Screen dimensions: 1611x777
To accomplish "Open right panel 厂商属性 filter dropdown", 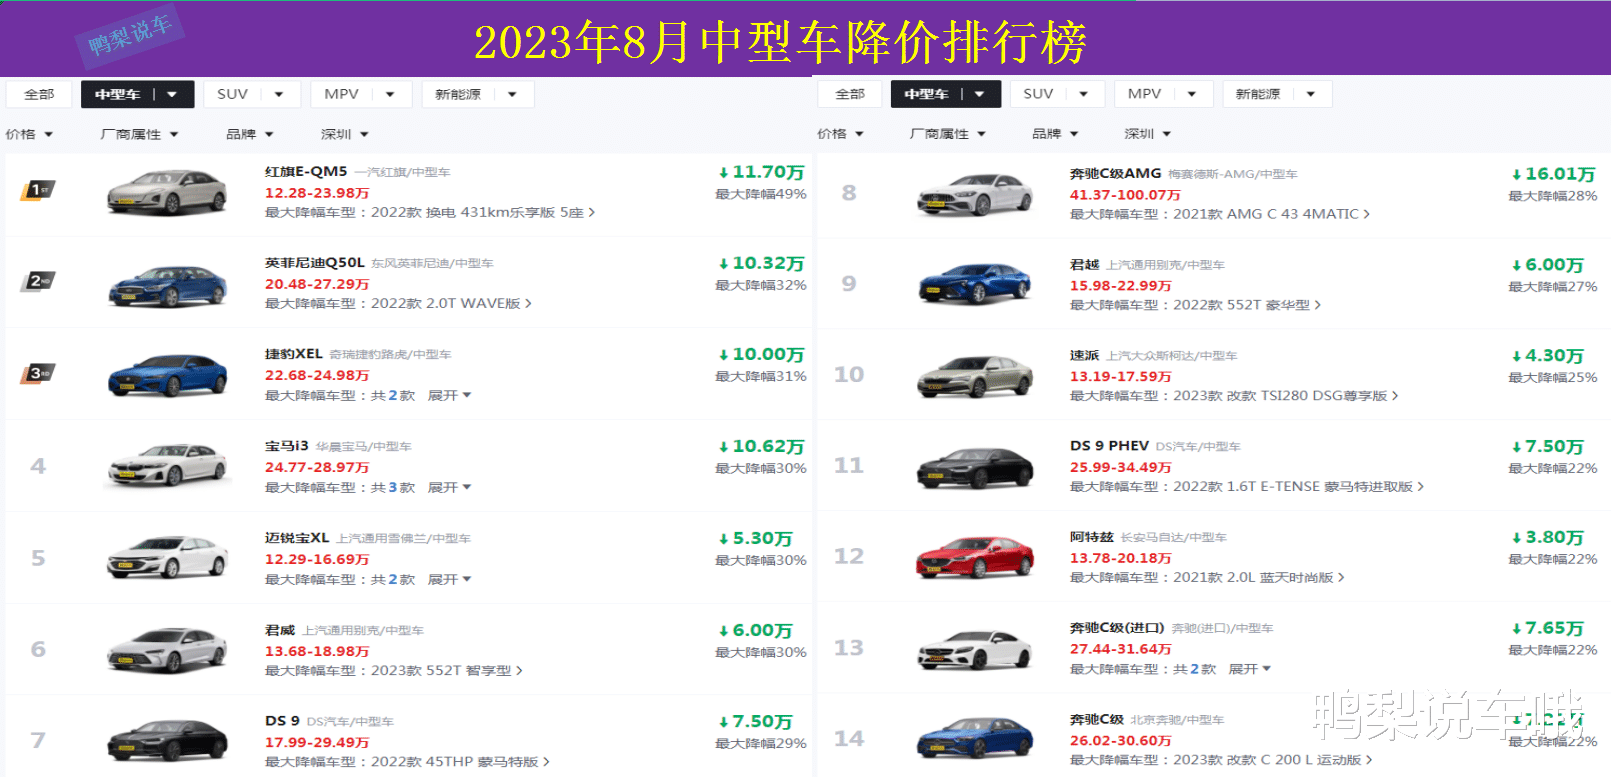I will 948,134.
